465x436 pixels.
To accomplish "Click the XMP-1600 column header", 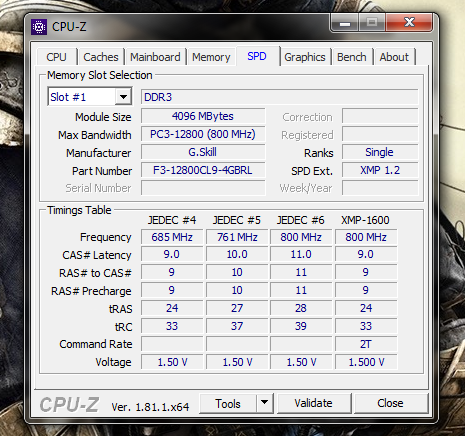I will [365, 220].
